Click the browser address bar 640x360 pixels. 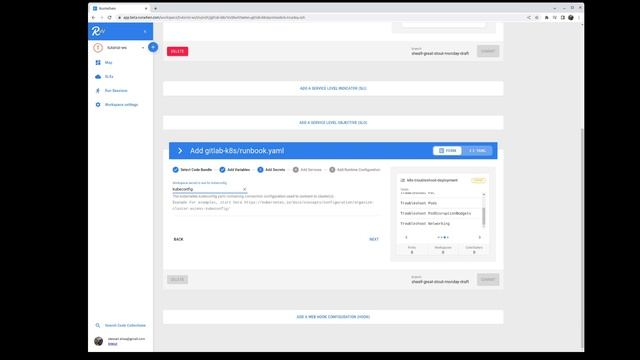(x=322, y=18)
